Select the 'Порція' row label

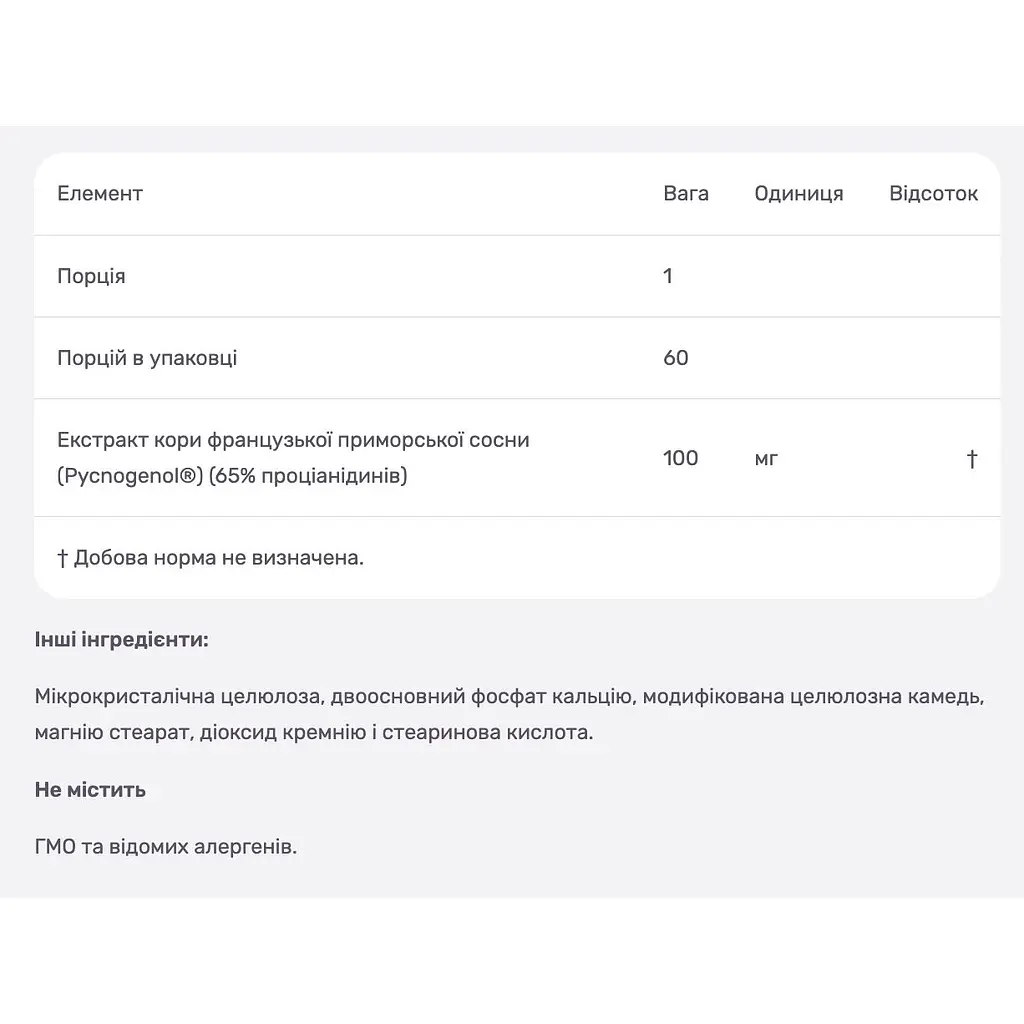91,276
